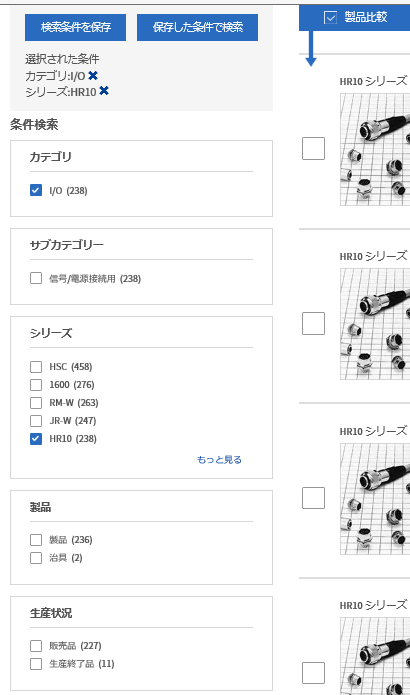Uncheck the HR10 series checkbox
Image resolution: width=410 pixels, height=695 pixels.
tap(36, 439)
